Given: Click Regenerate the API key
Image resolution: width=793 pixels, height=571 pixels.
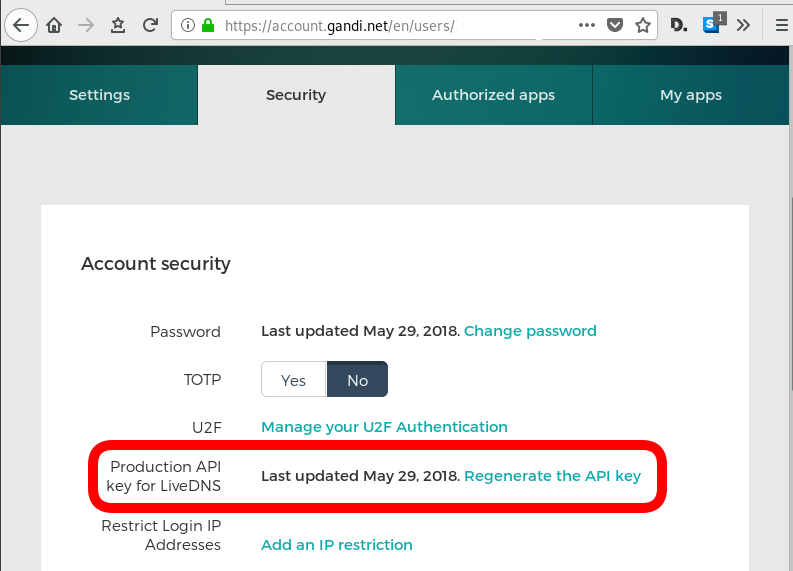Looking at the screenshot, I should (x=552, y=476).
